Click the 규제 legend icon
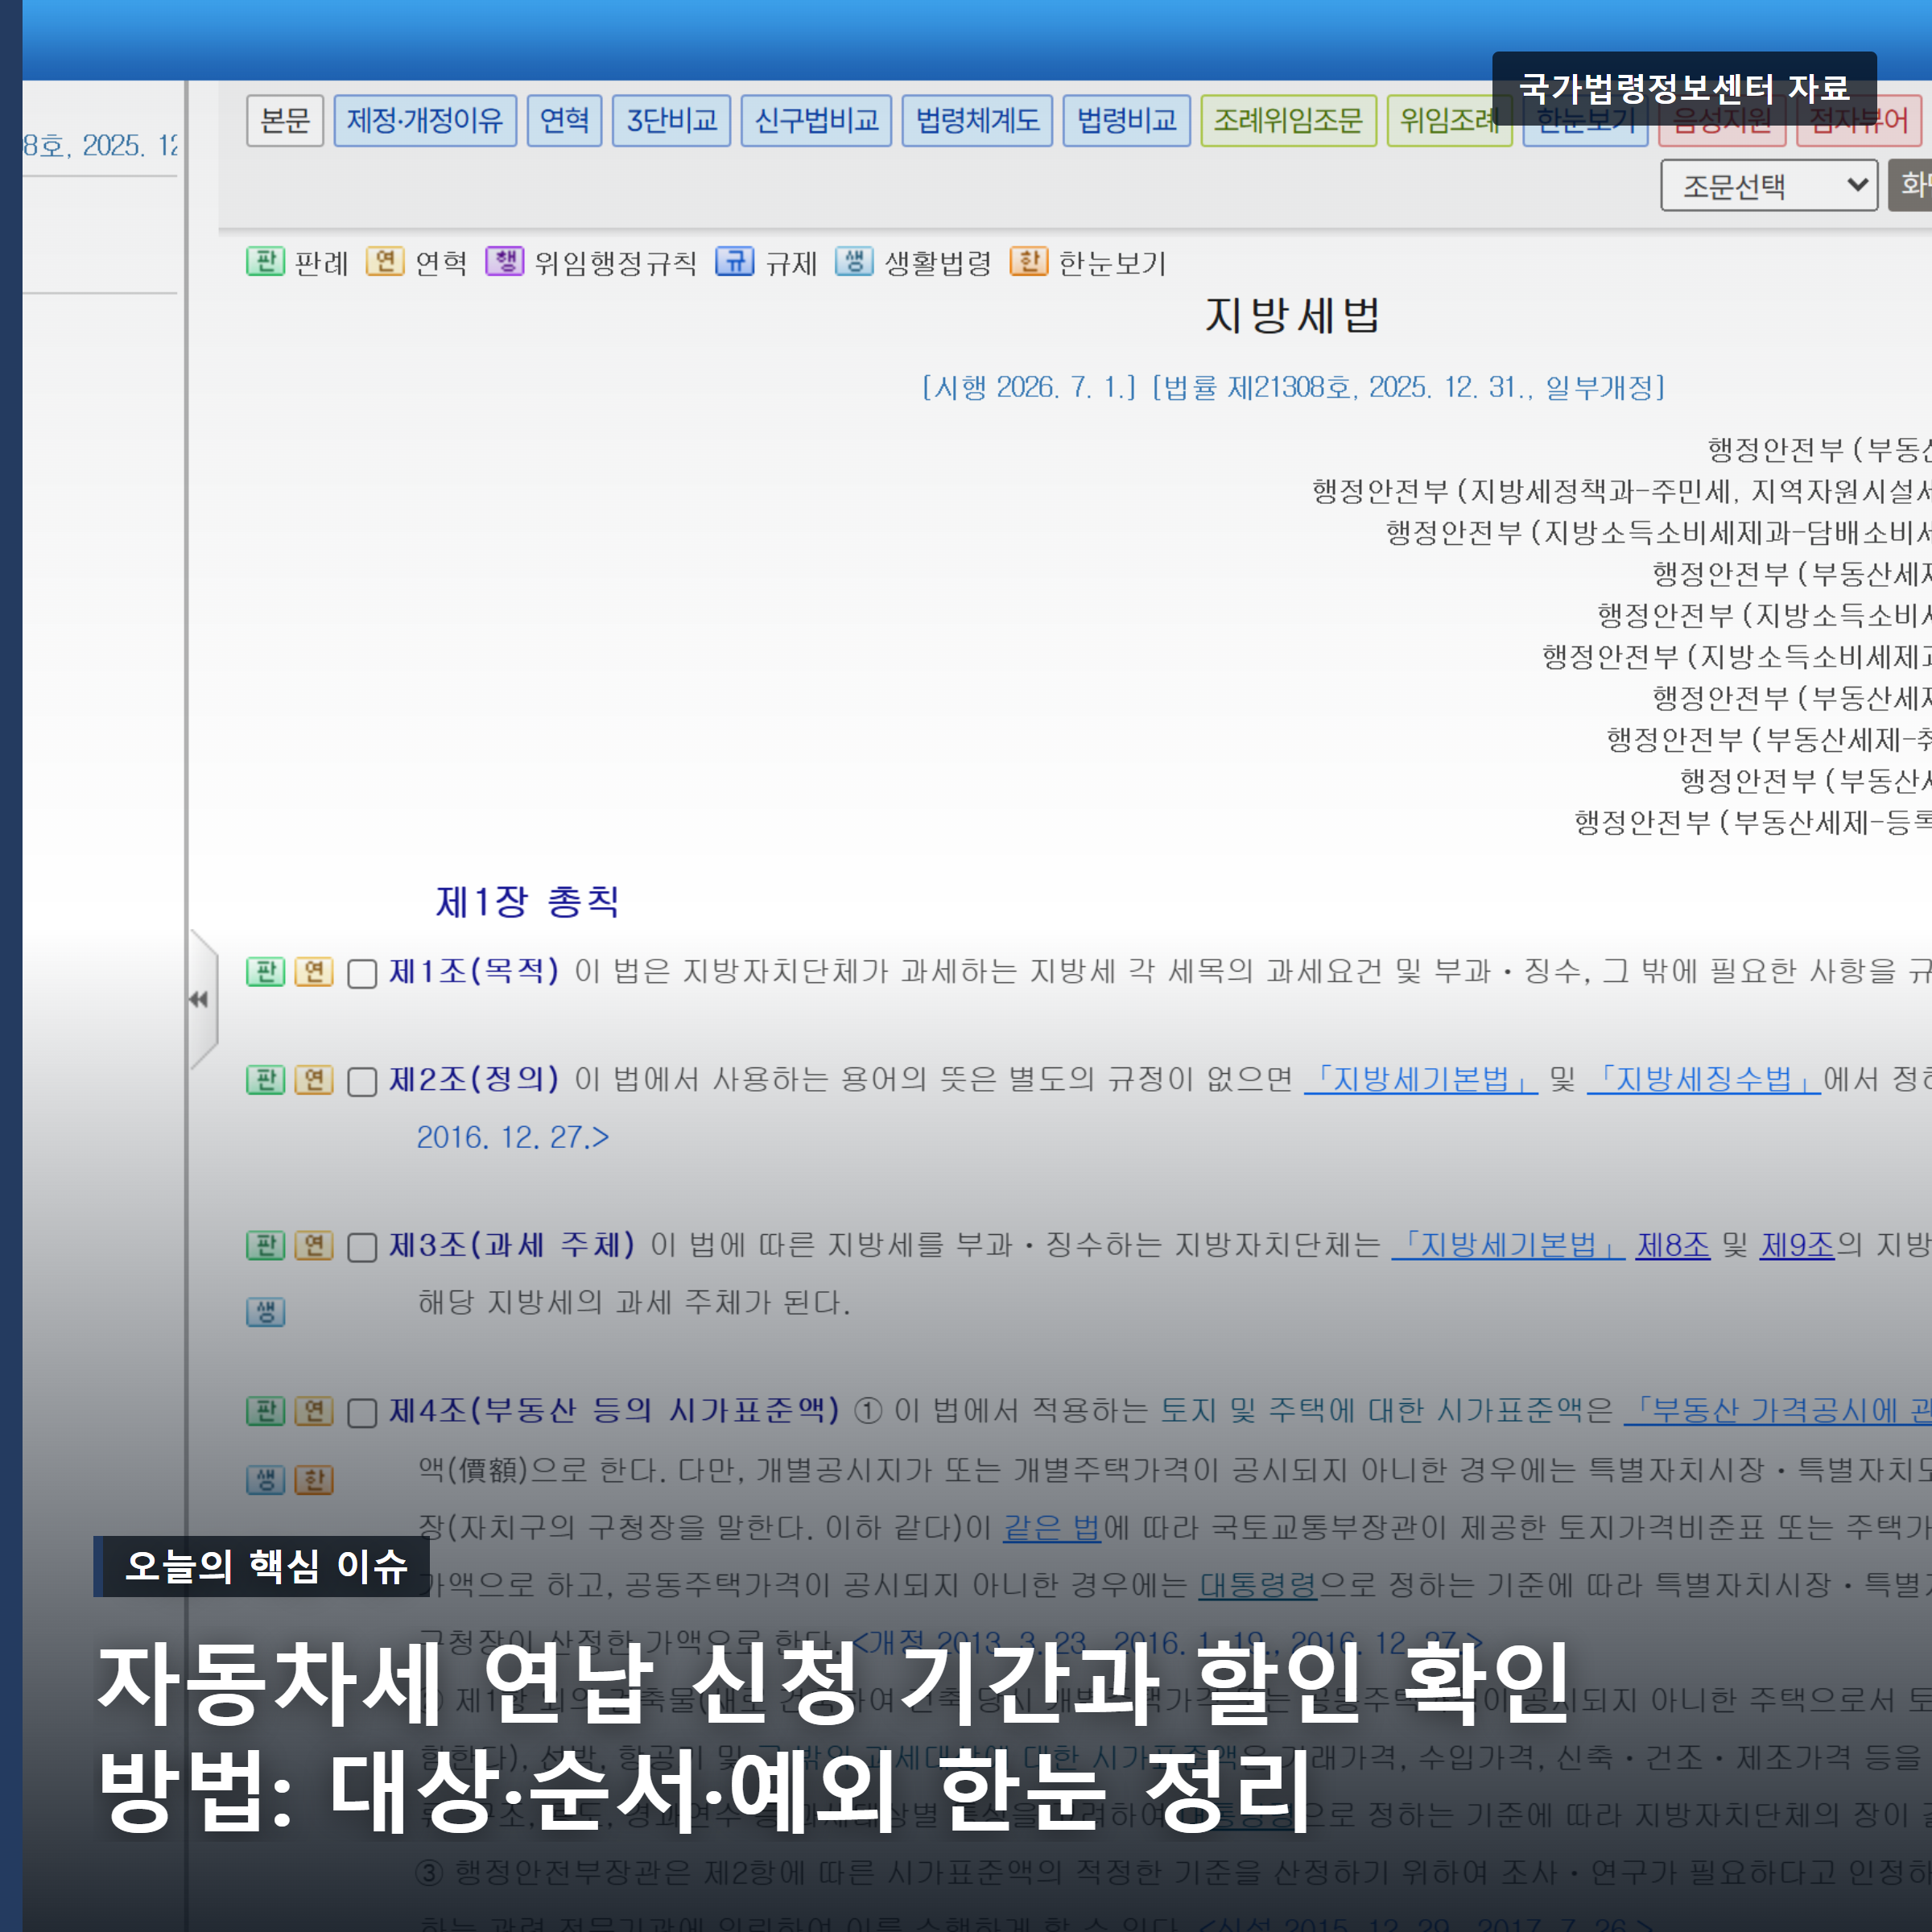Viewport: 1932px width, 1932px height. coord(735,262)
